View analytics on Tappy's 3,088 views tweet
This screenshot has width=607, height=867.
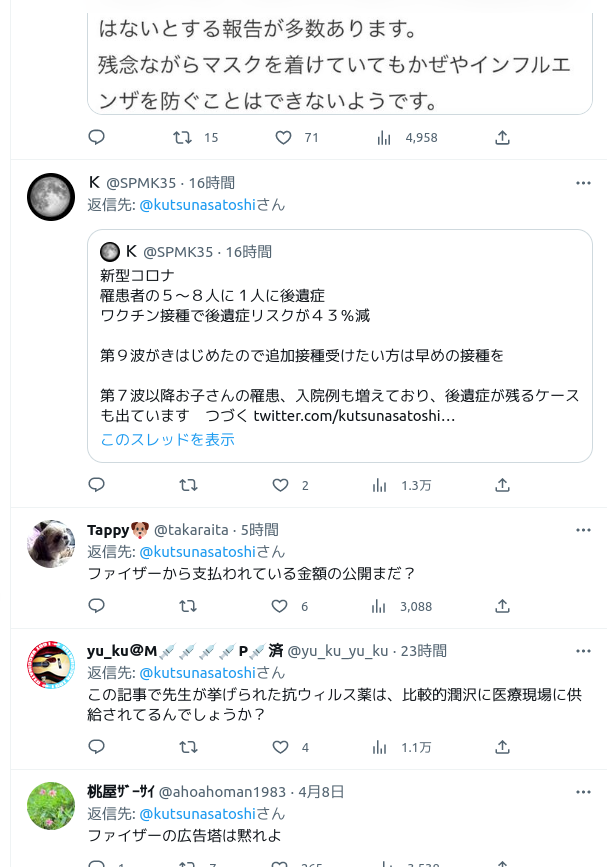point(381,606)
